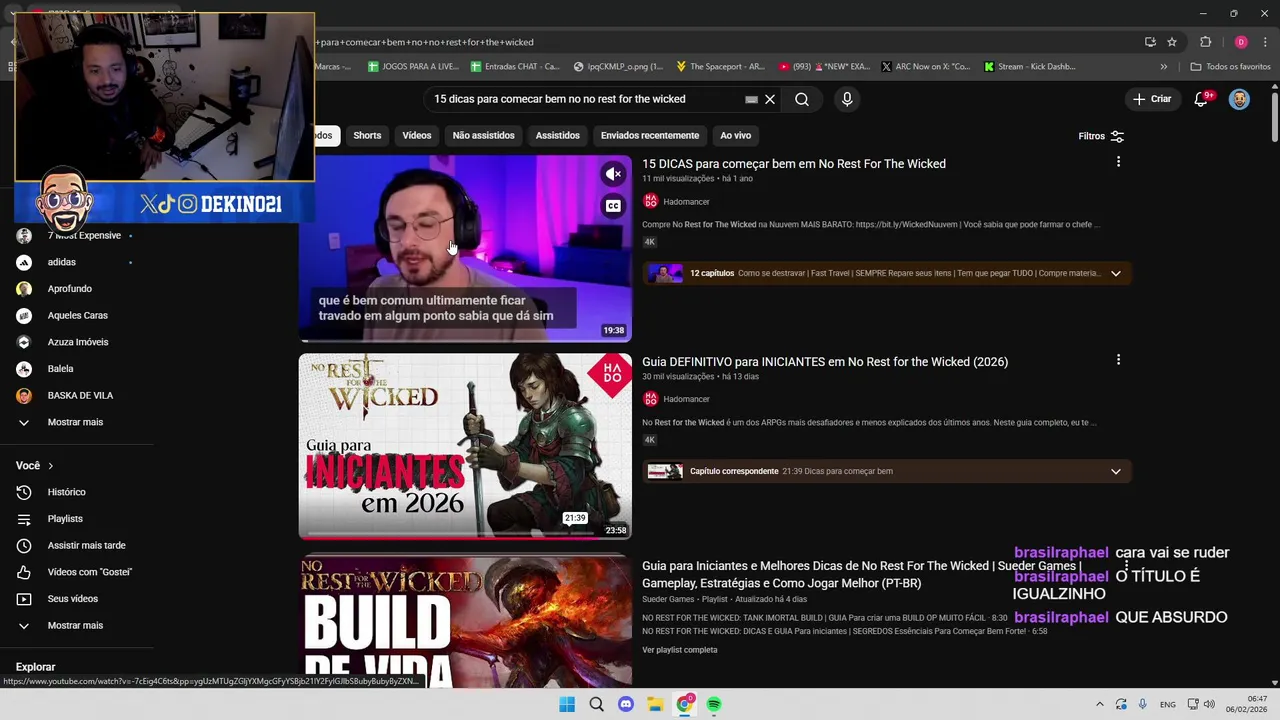Open more options for Guia DEFINITIVO video
Image resolution: width=1280 pixels, height=720 pixels.
[x=1118, y=360]
